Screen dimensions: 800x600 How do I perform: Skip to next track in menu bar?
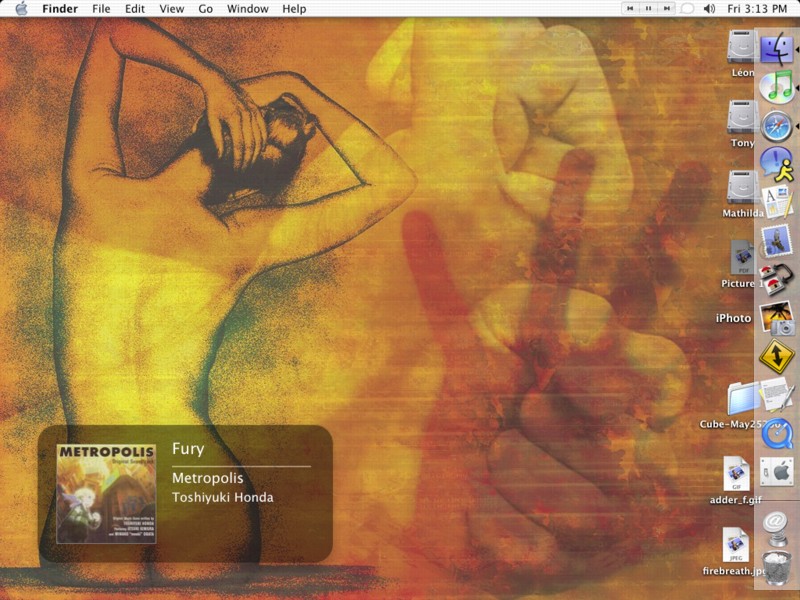[x=666, y=8]
